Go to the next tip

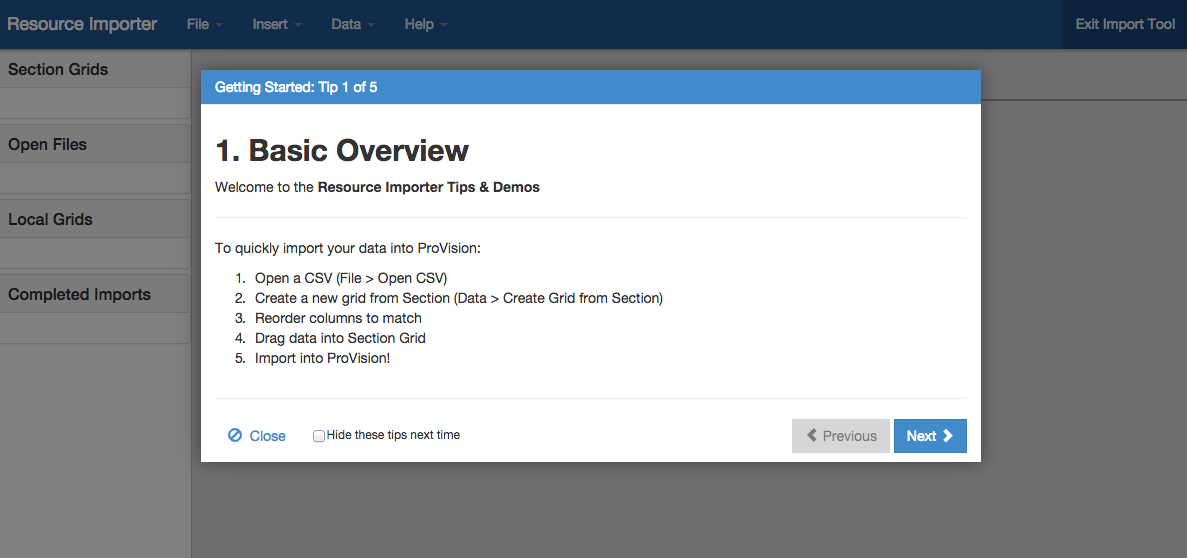929,436
